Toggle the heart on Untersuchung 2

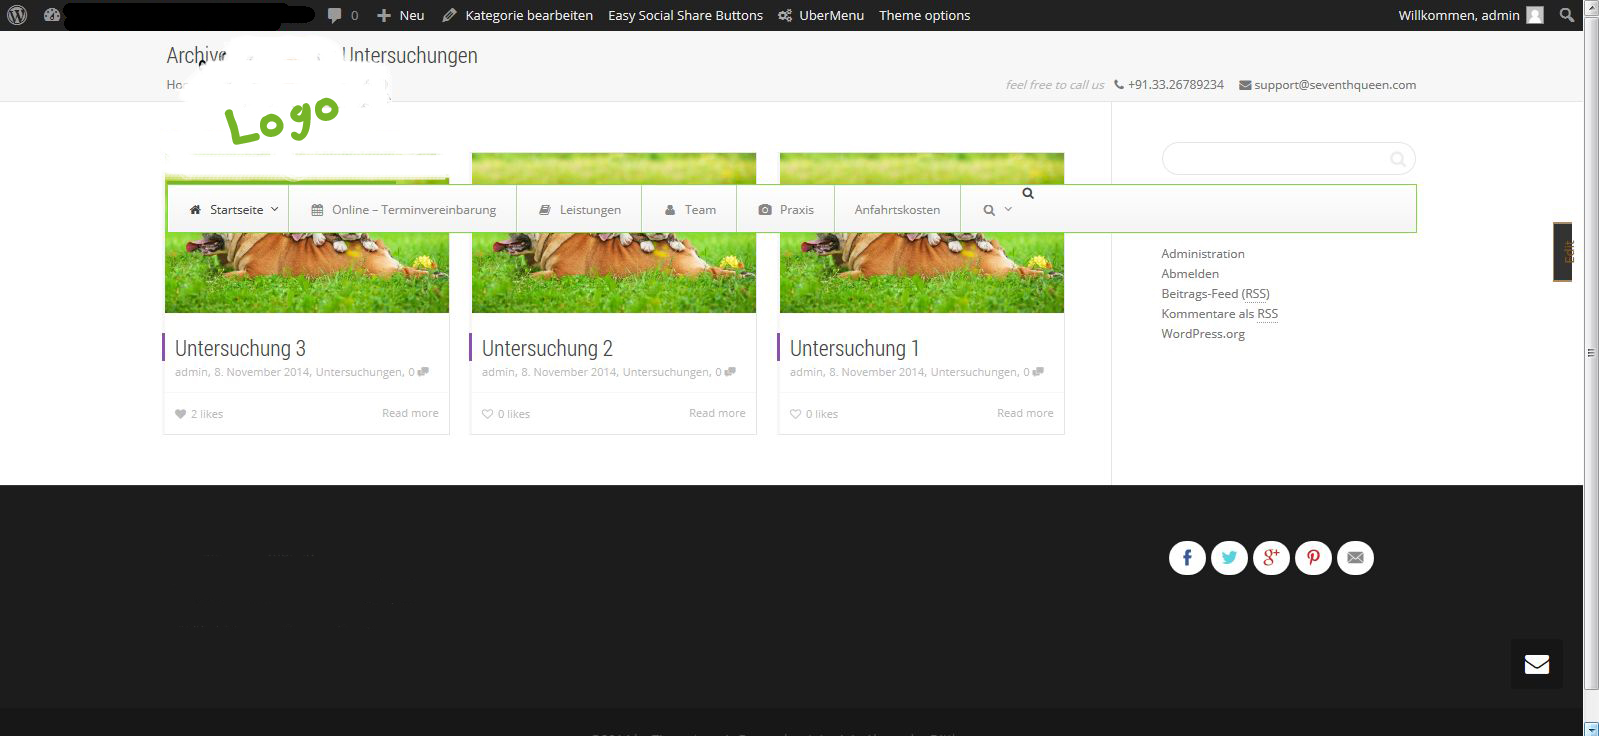pyautogui.click(x=488, y=414)
